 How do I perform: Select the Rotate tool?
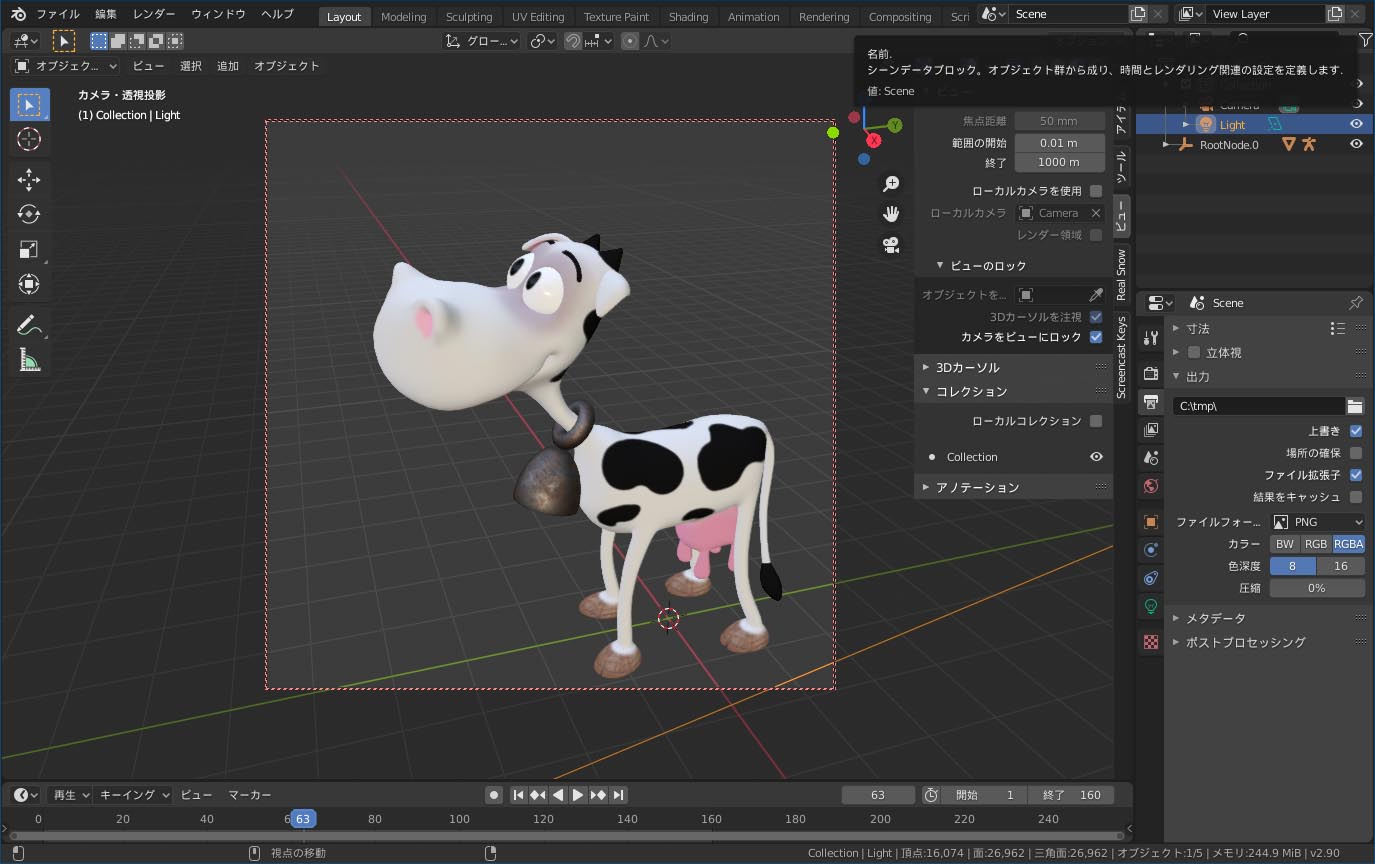pos(29,214)
